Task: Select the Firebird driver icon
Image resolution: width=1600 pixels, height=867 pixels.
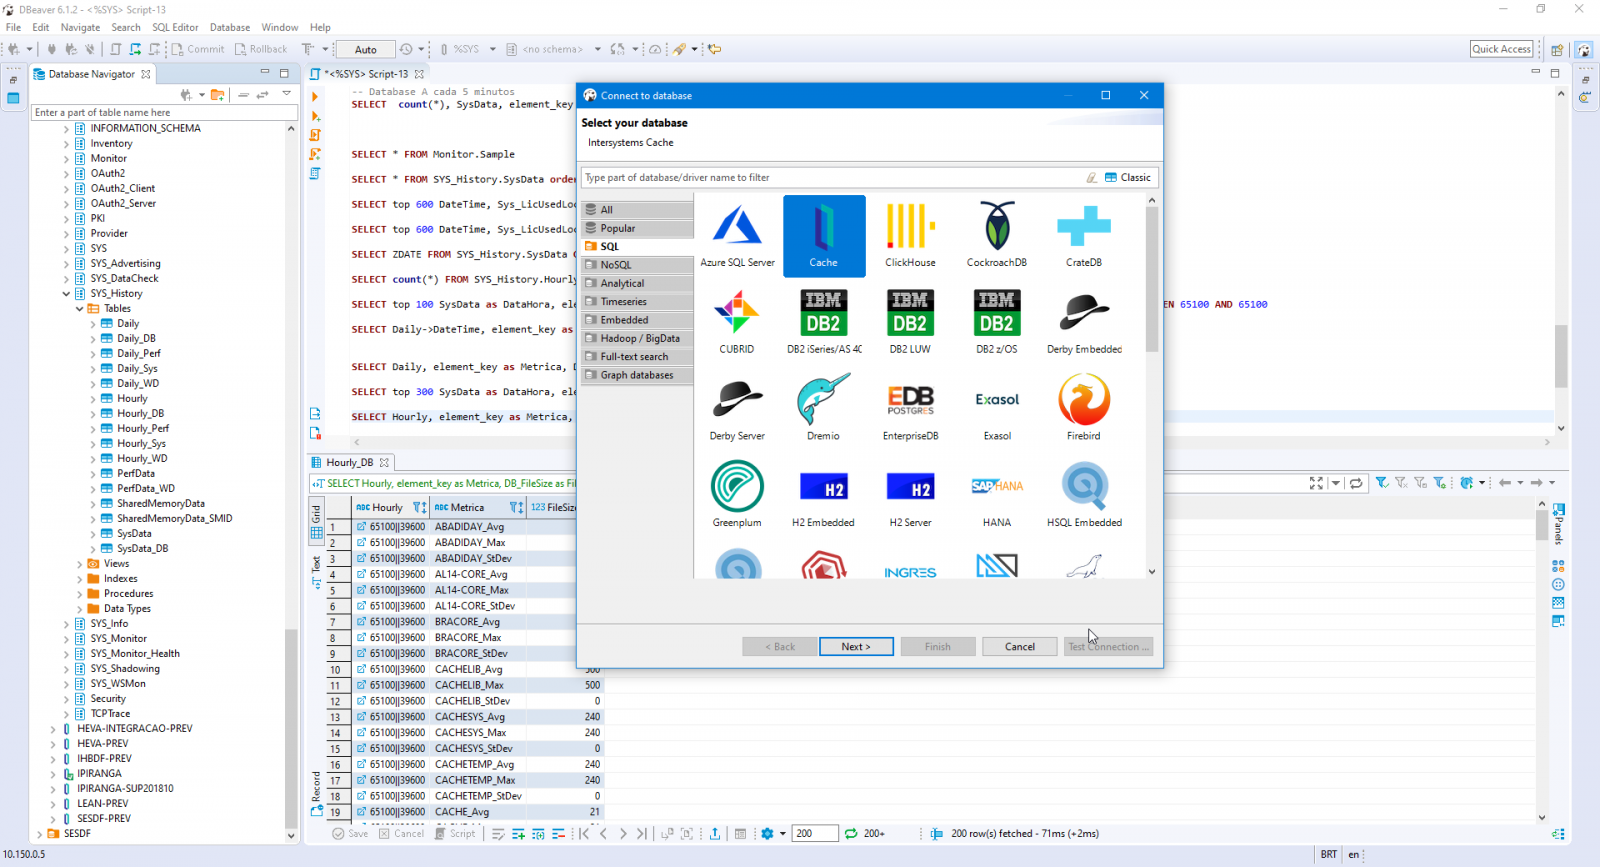Action: click(1084, 409)
